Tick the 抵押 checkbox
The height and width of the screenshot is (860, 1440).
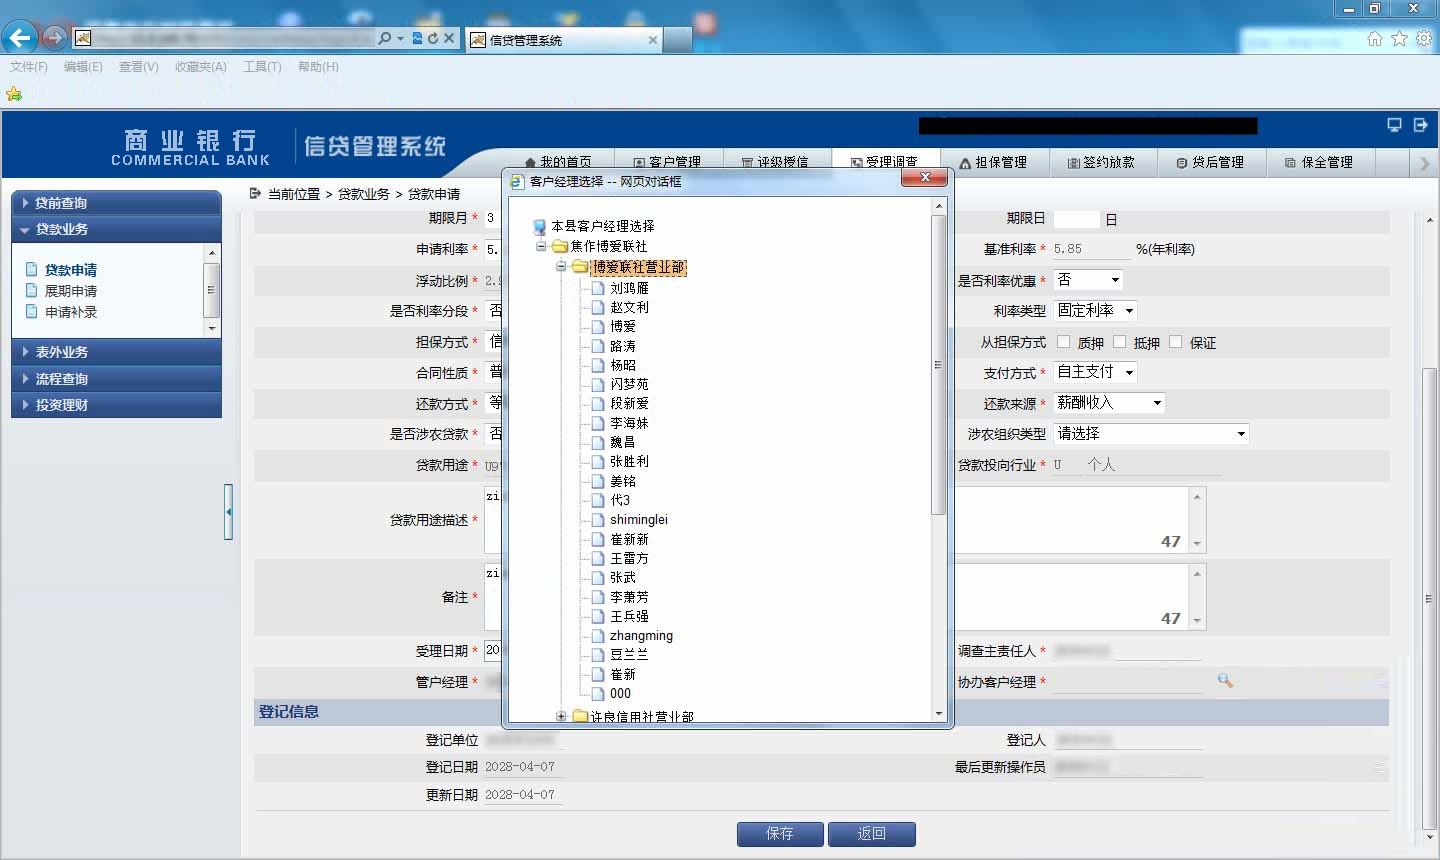click(x=1119, y=342)
